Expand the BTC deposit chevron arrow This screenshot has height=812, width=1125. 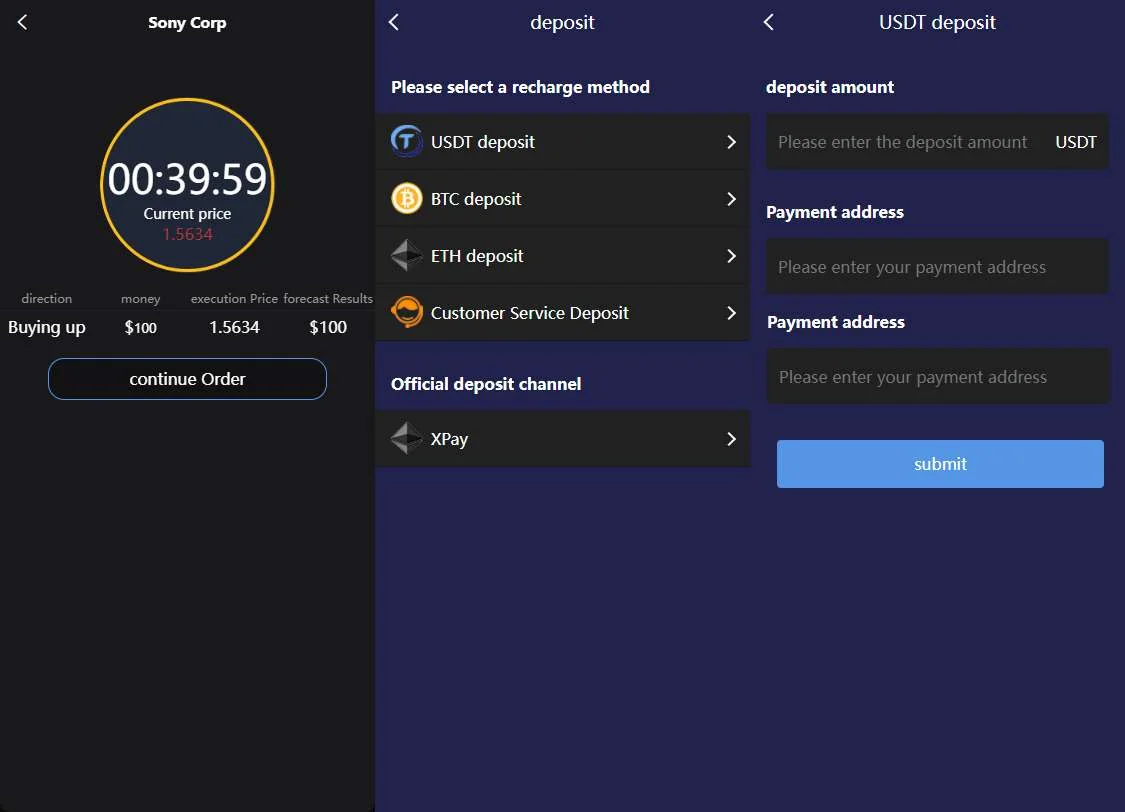731,199
